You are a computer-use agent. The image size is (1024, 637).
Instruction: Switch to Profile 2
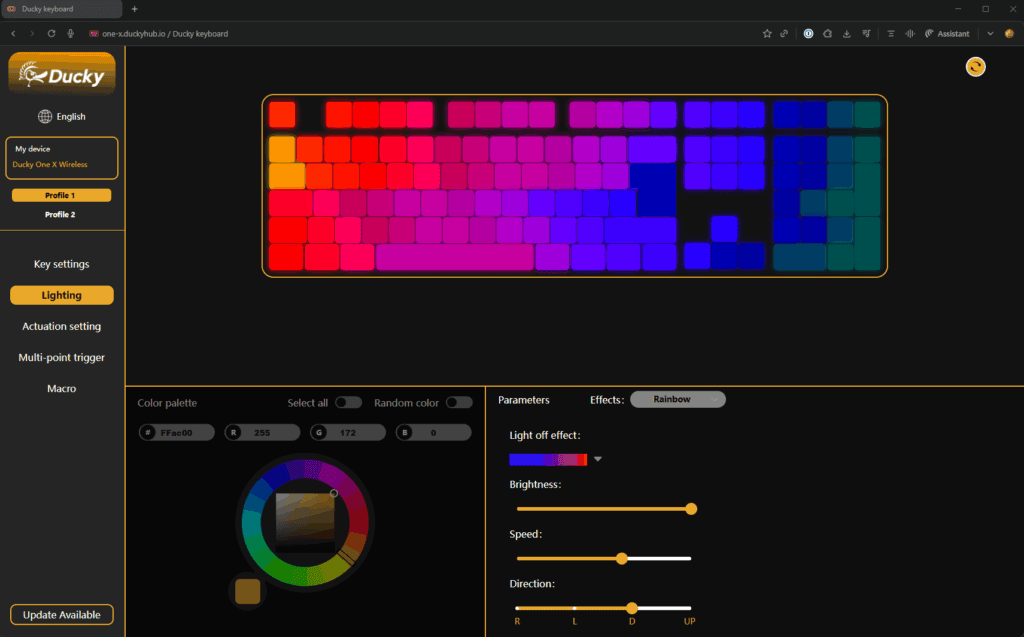pyautogui.click(x=60, y=214)
